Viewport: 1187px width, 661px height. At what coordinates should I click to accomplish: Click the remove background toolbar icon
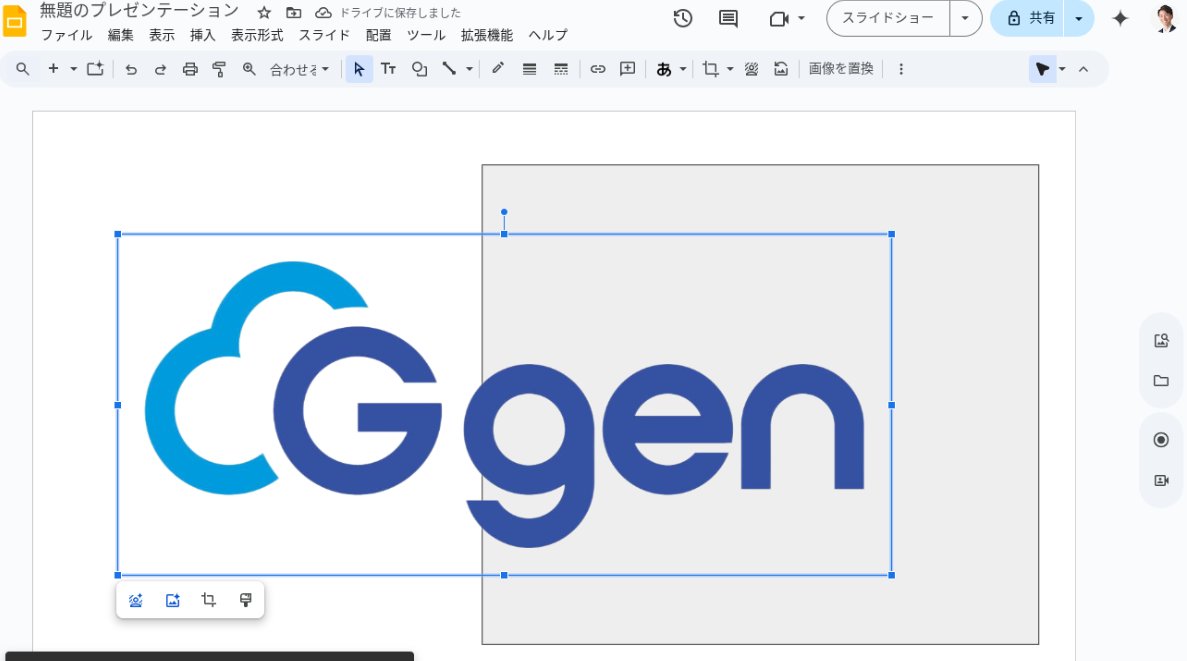751,69
